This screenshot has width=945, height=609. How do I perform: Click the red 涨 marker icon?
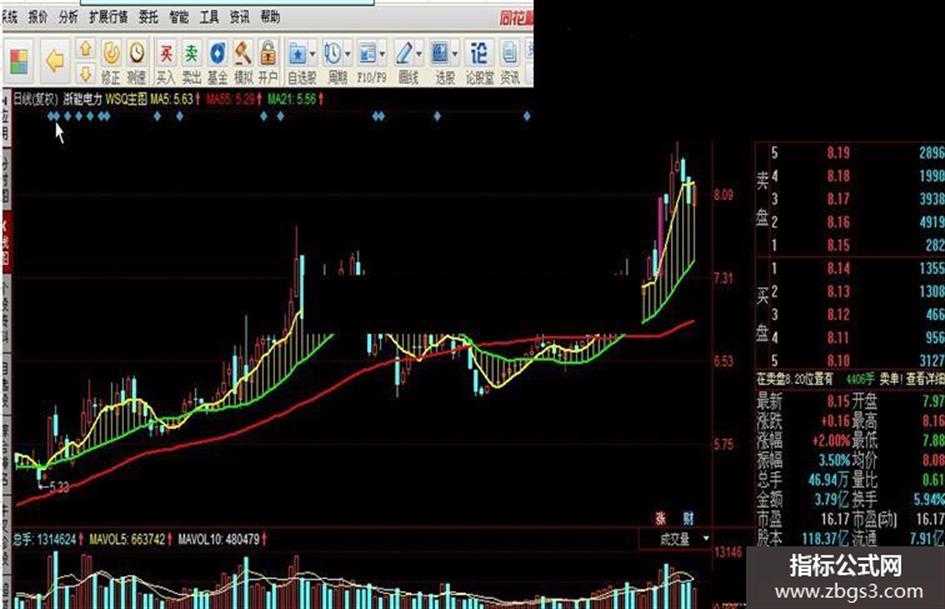[x=661, y=518]
